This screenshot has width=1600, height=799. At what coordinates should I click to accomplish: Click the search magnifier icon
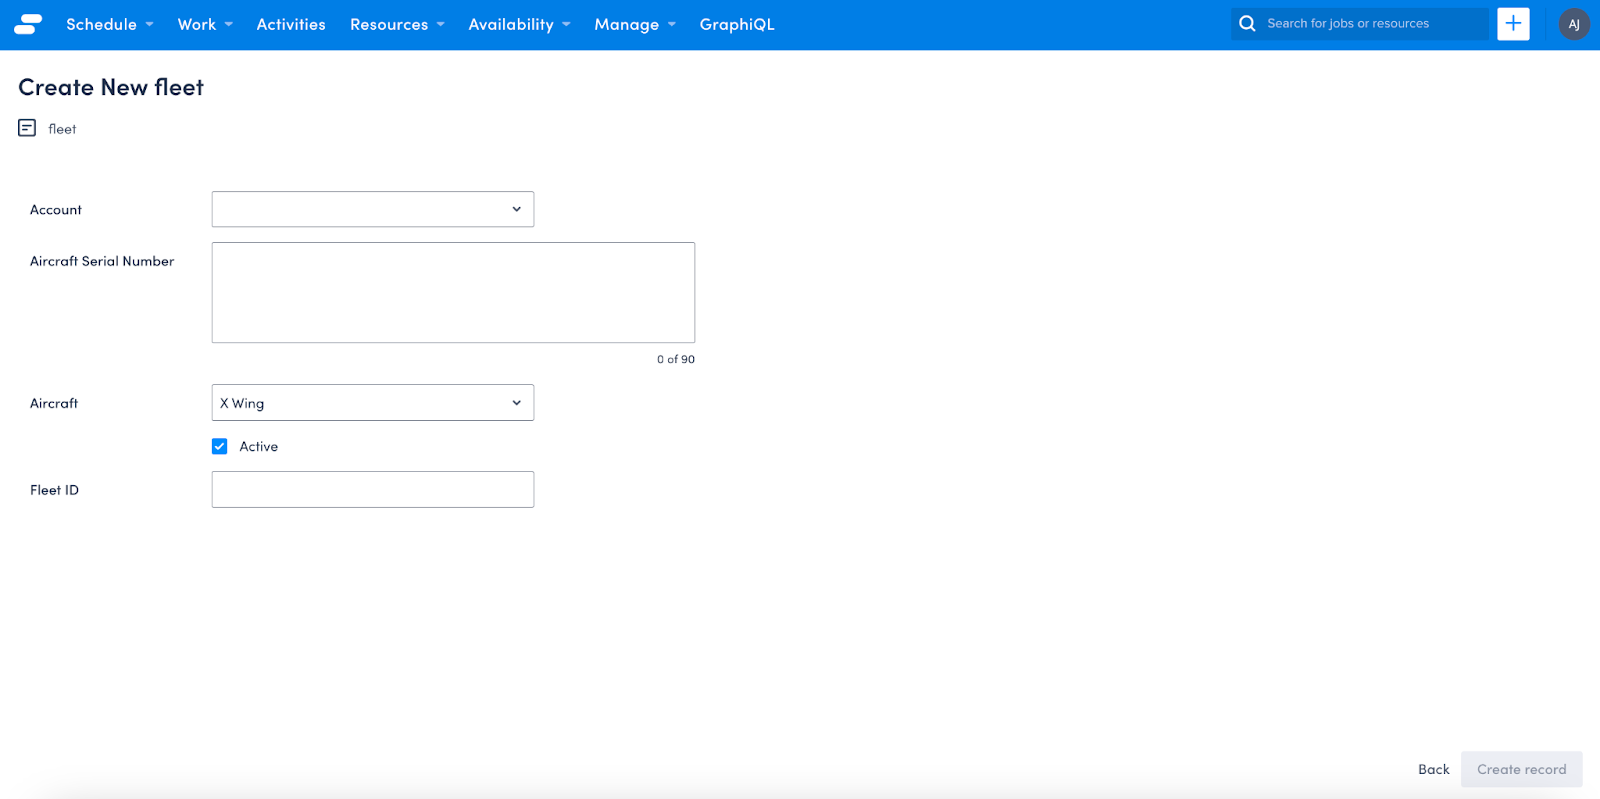click(1247, 23)
